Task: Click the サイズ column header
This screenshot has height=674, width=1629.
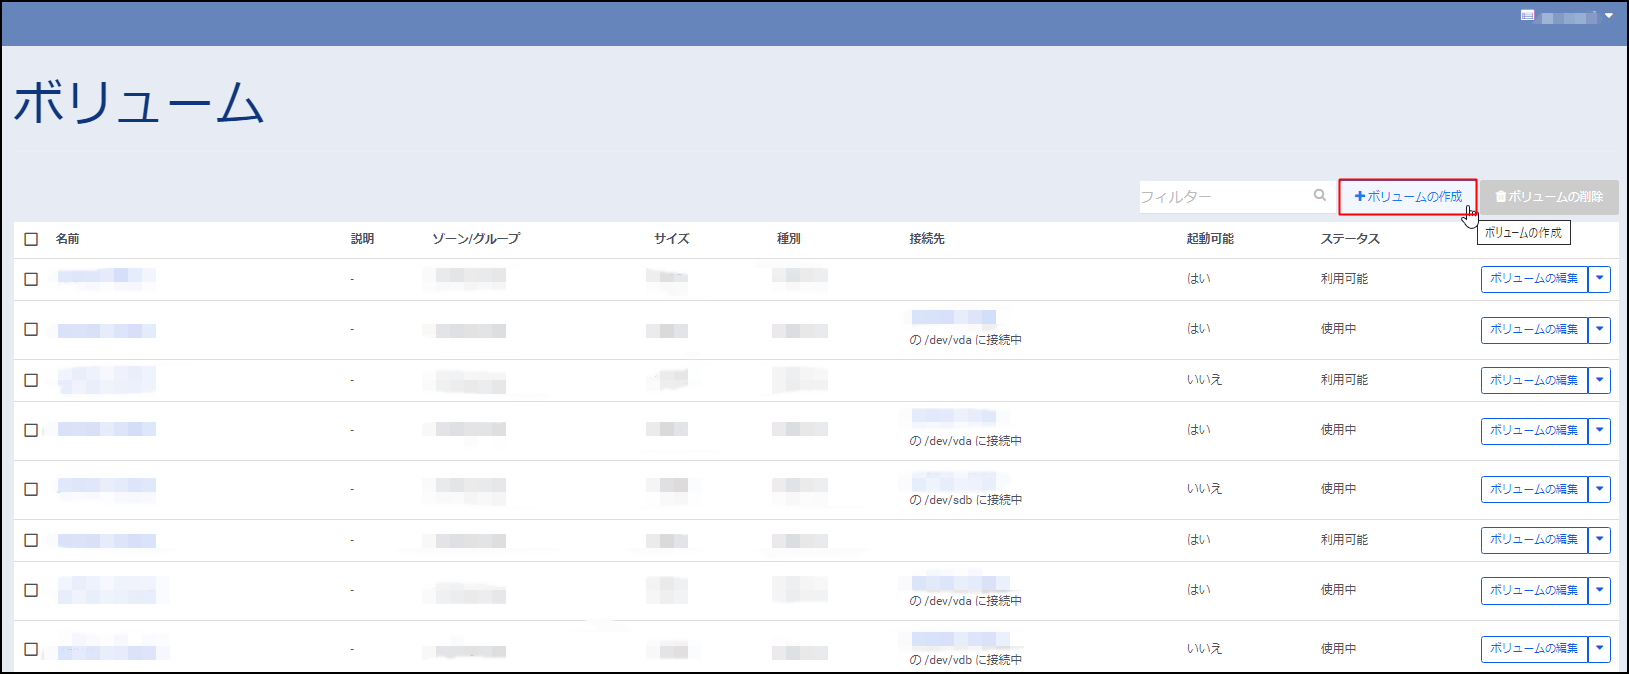Action: tap(671, 239)
